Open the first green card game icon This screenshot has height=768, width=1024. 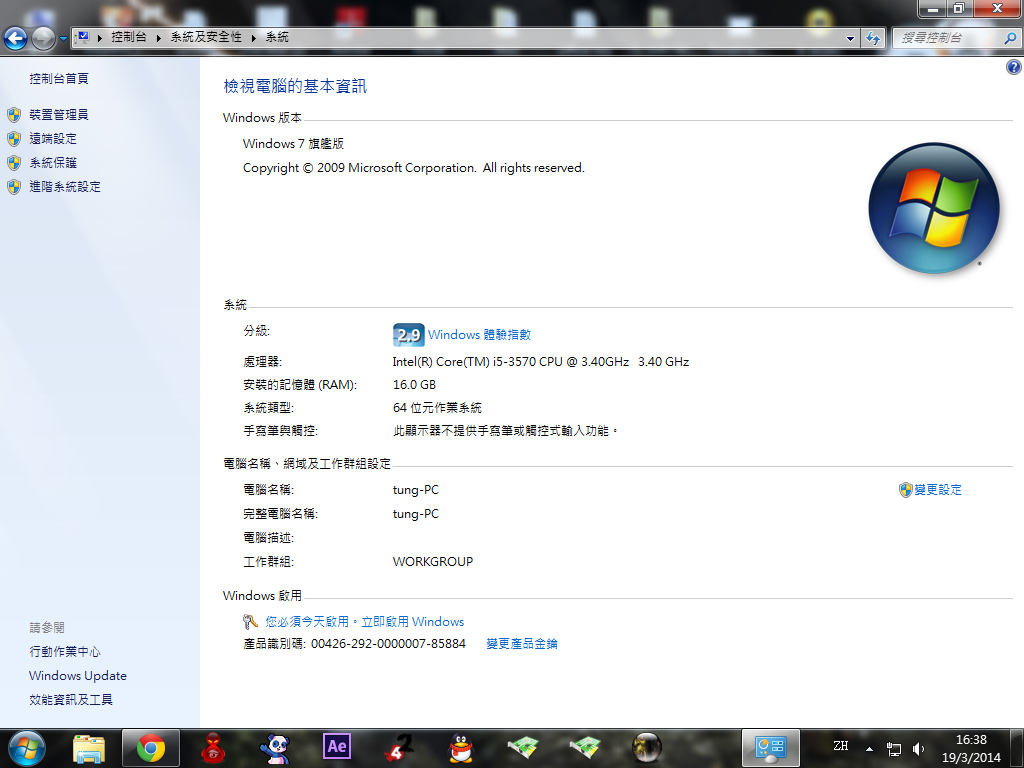tap(522, 748)
